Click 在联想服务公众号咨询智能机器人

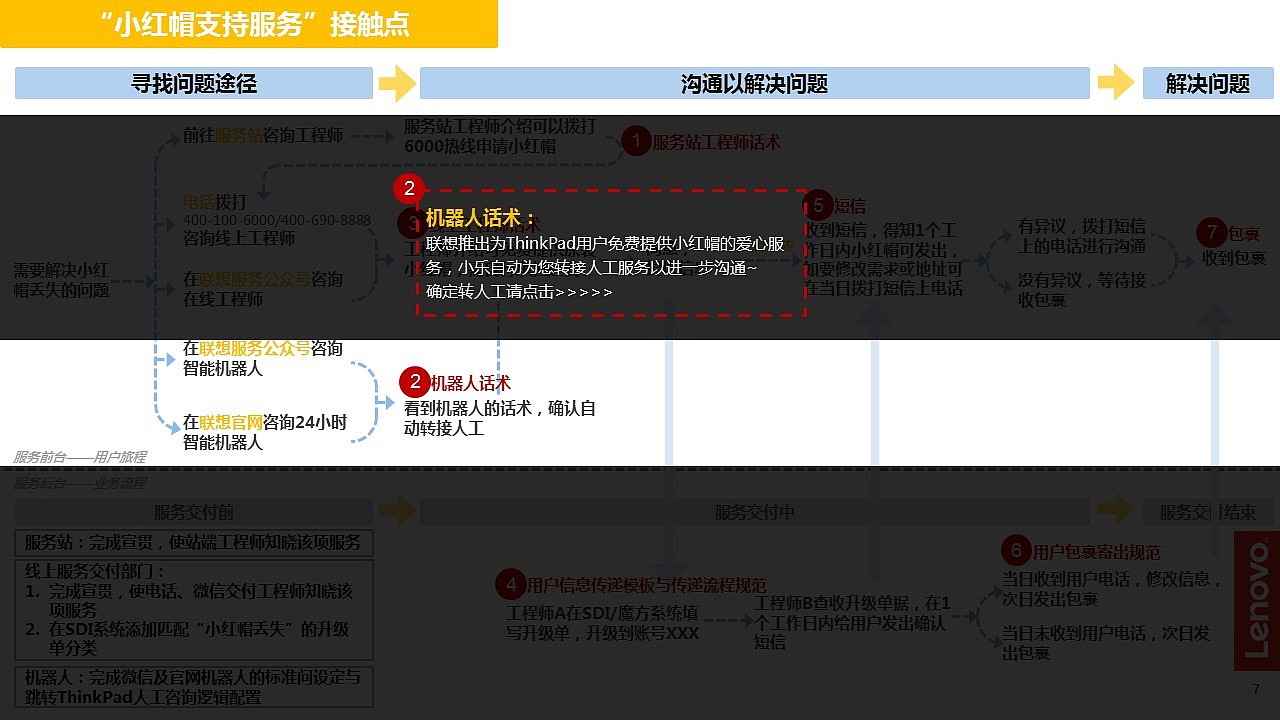click(263, 358)
